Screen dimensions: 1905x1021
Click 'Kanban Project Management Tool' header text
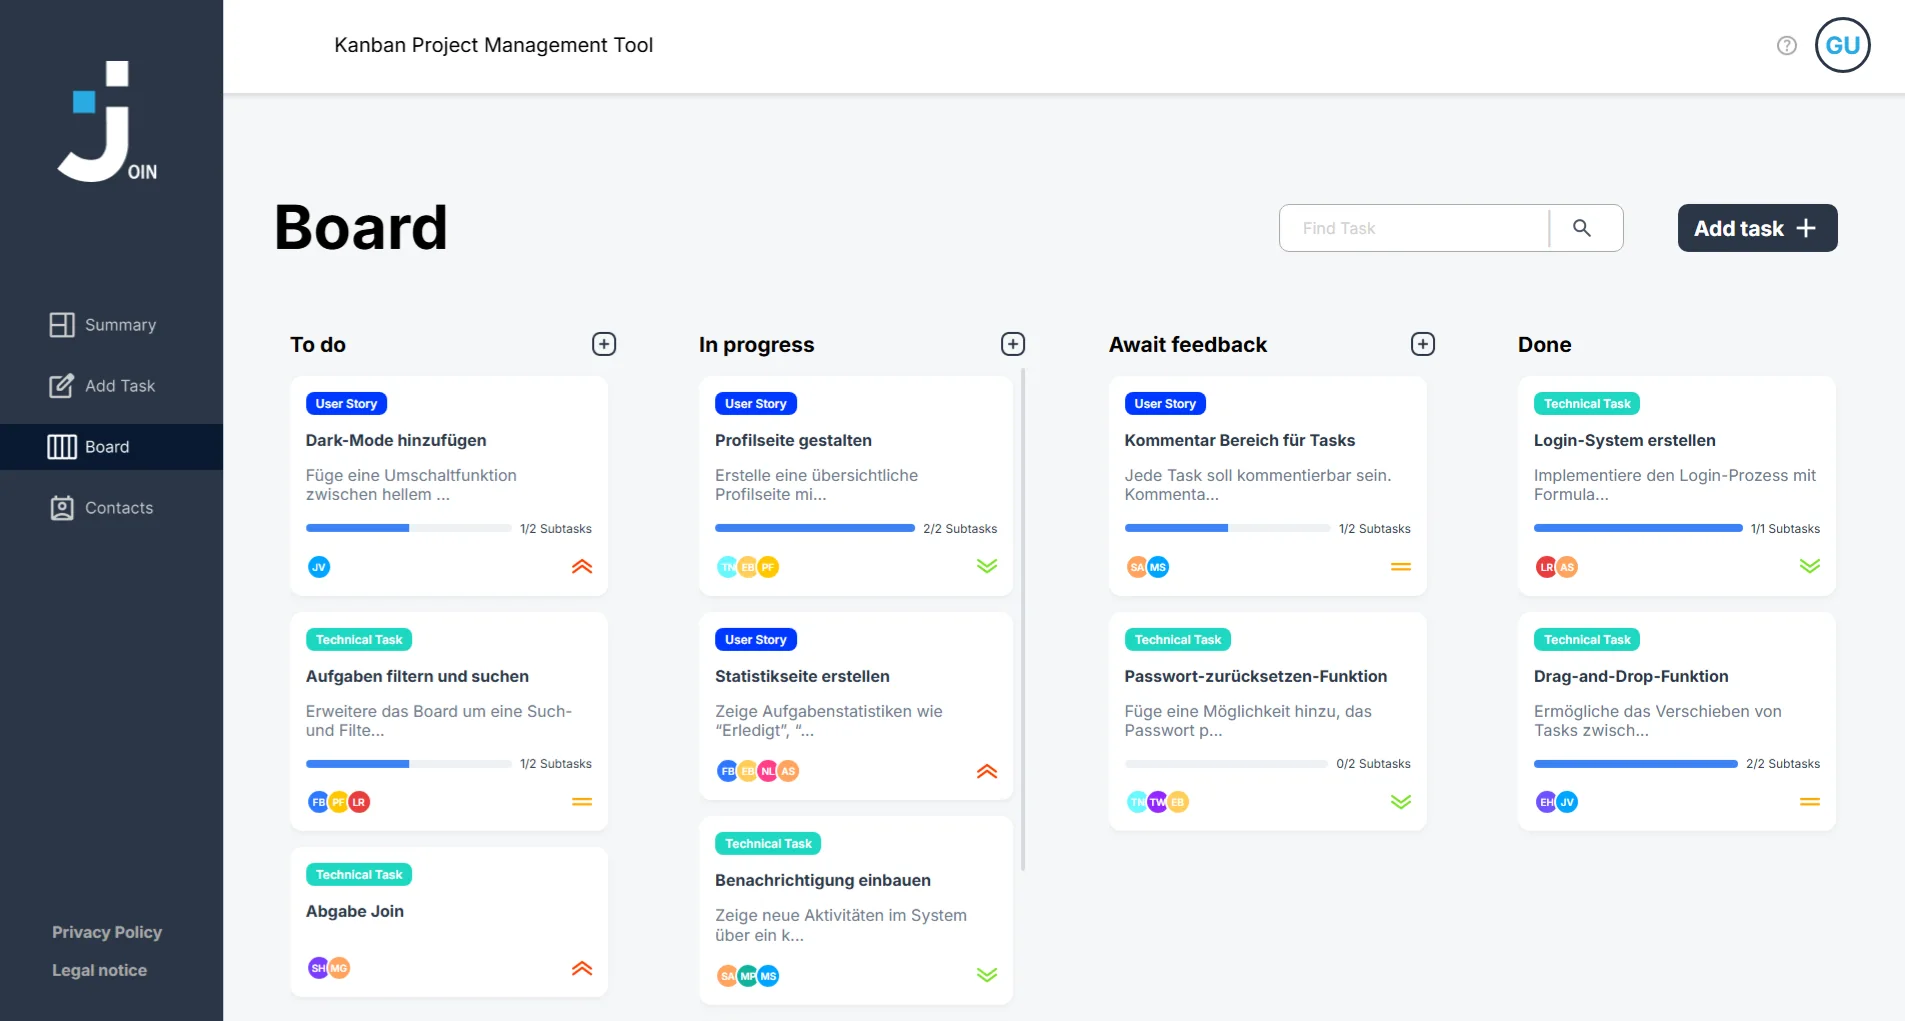click(493, 45)
